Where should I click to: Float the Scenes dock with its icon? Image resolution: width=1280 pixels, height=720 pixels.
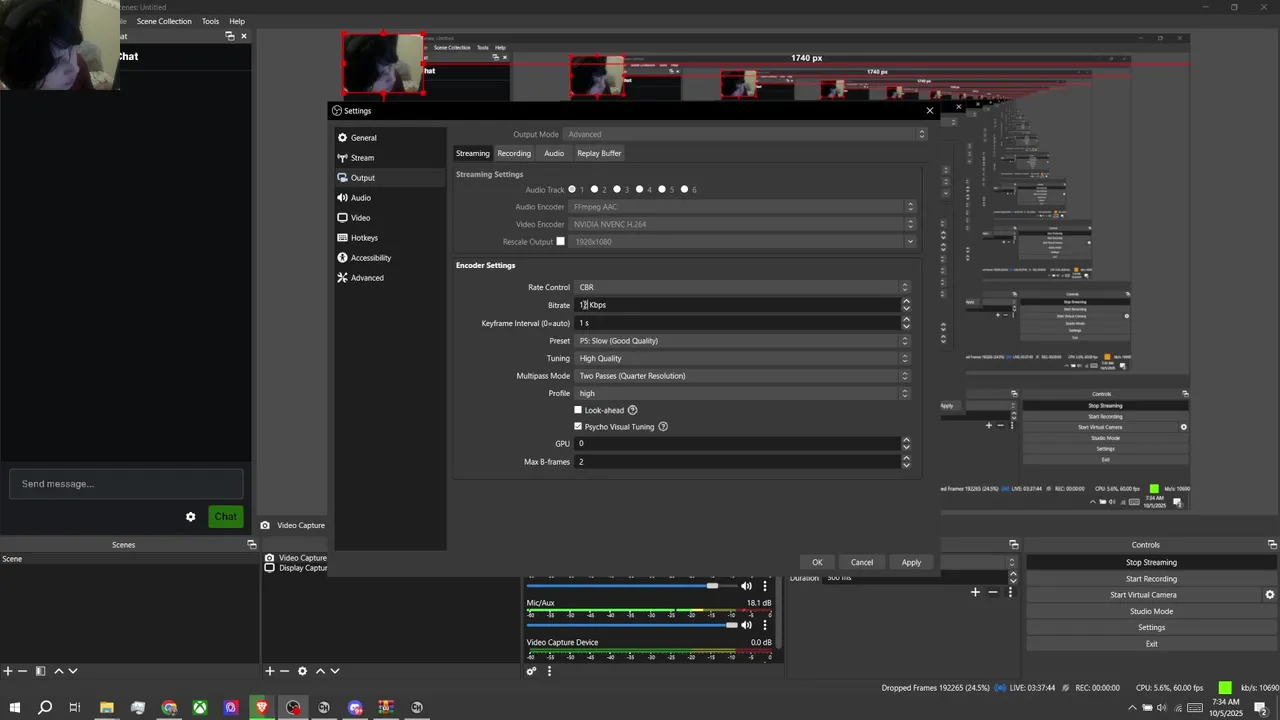252,545
